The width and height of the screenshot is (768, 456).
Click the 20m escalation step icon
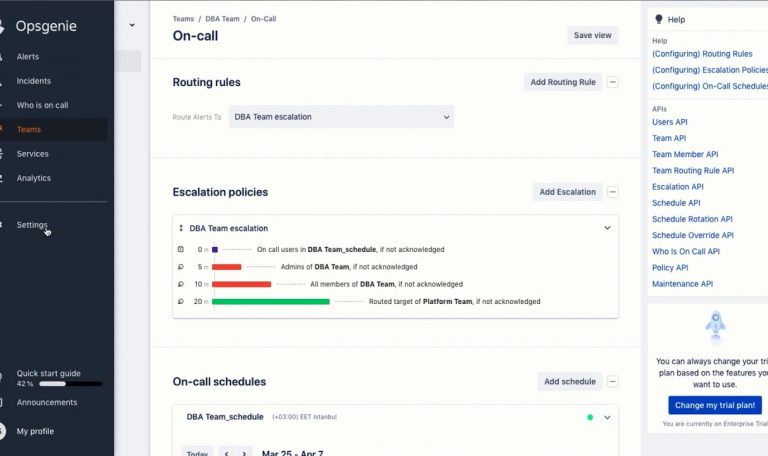(181, 301)
